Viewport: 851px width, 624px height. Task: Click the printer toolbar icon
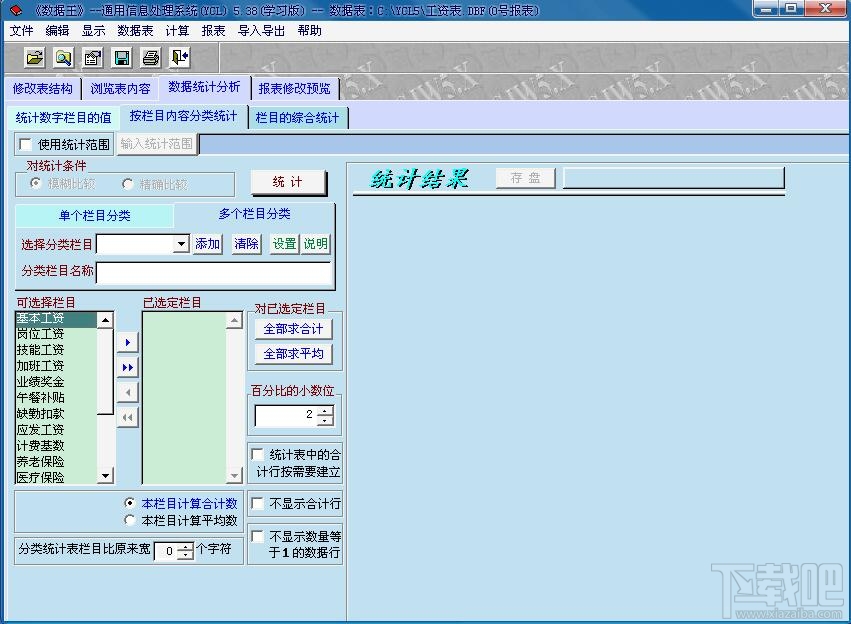pyautogui.click(x=150, y=57)
